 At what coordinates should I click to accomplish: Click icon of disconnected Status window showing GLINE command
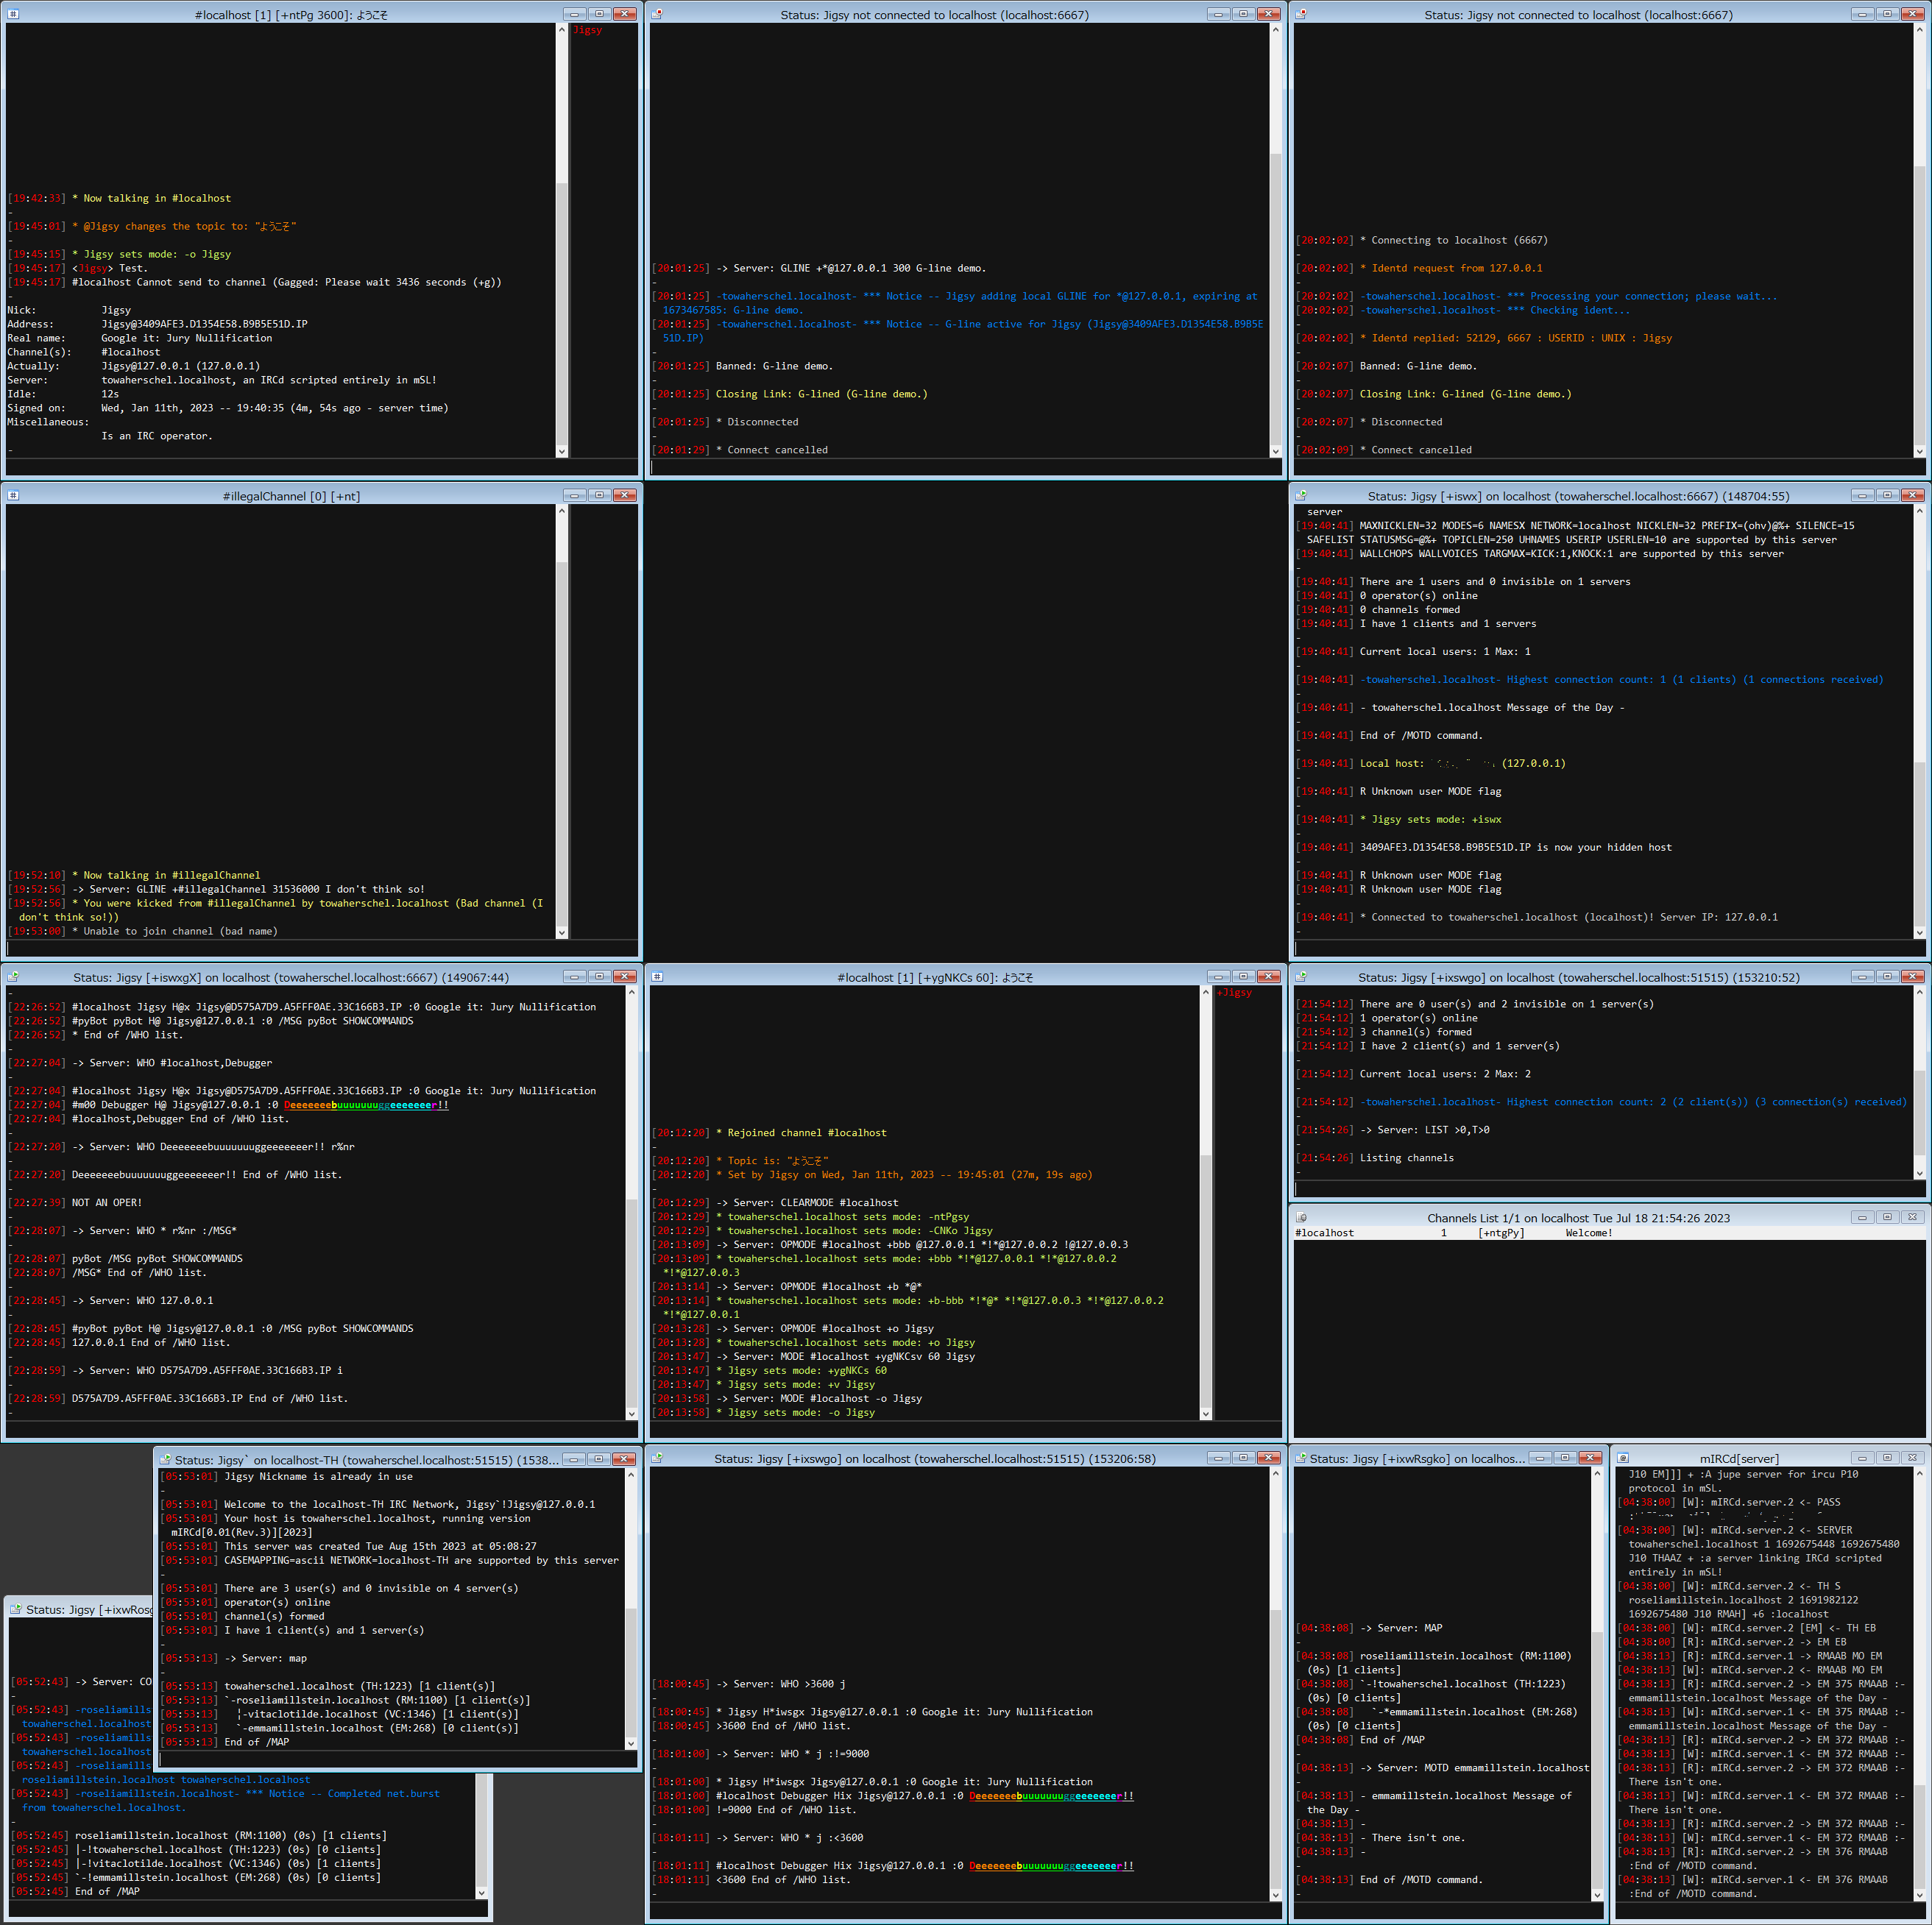click(x=657, y=14)
